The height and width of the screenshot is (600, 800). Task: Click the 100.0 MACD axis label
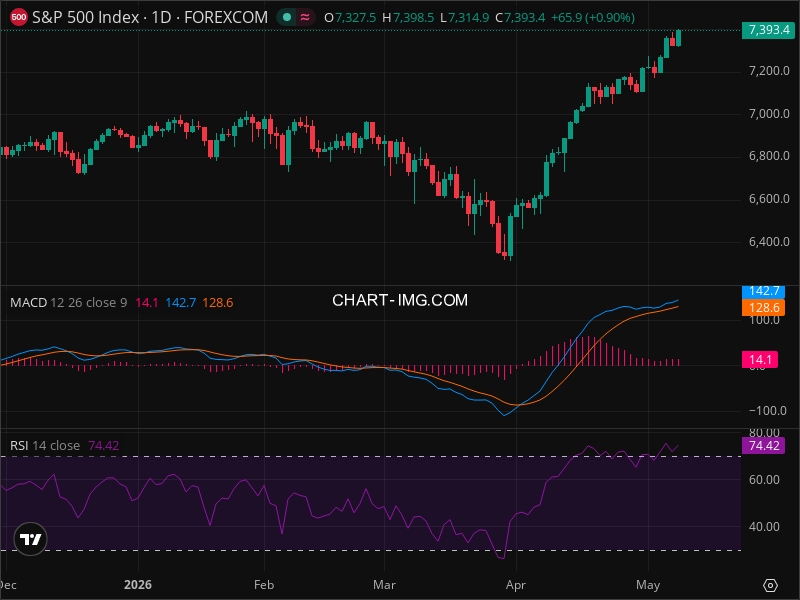coord(764,320)
